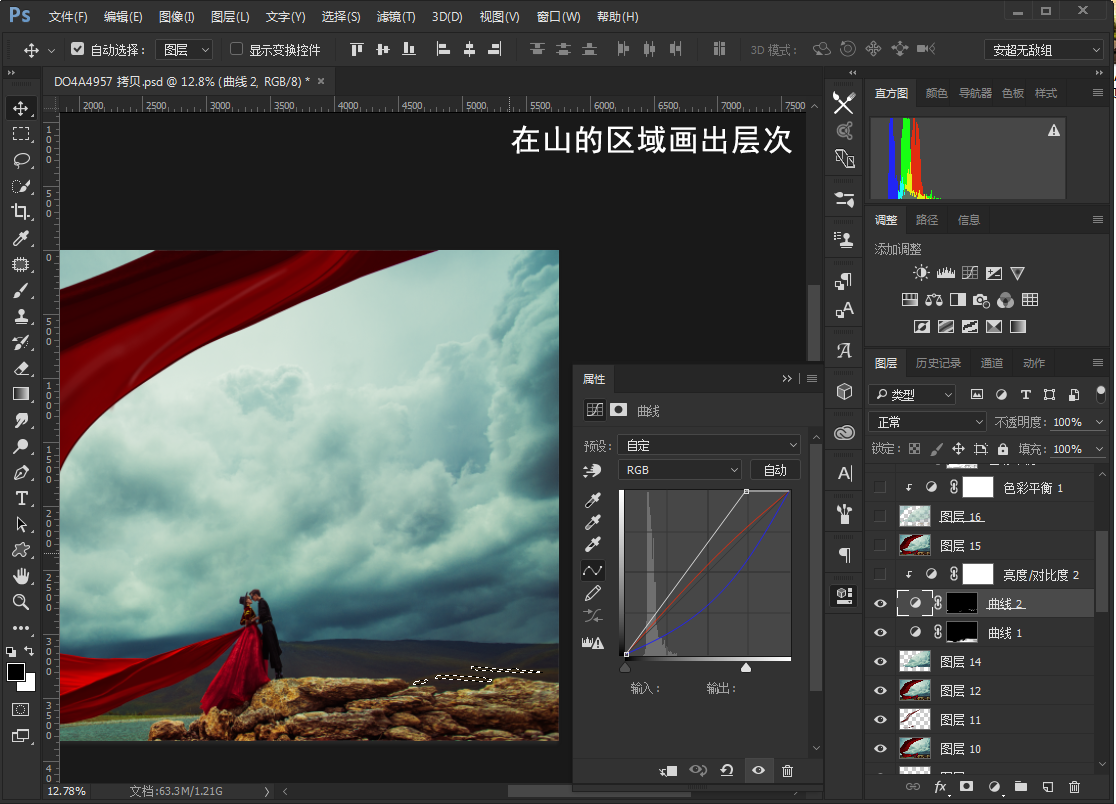Select the Rectangular Marquee tool

click(21, 134)
